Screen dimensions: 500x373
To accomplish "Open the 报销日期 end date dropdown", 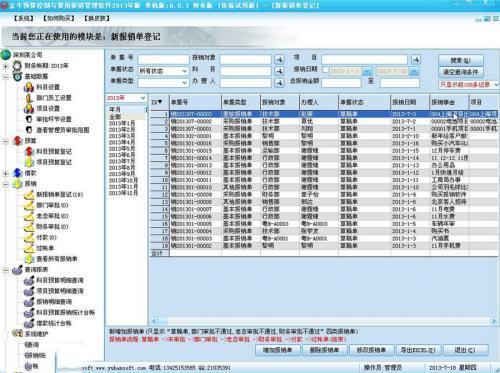I will 414,71.
